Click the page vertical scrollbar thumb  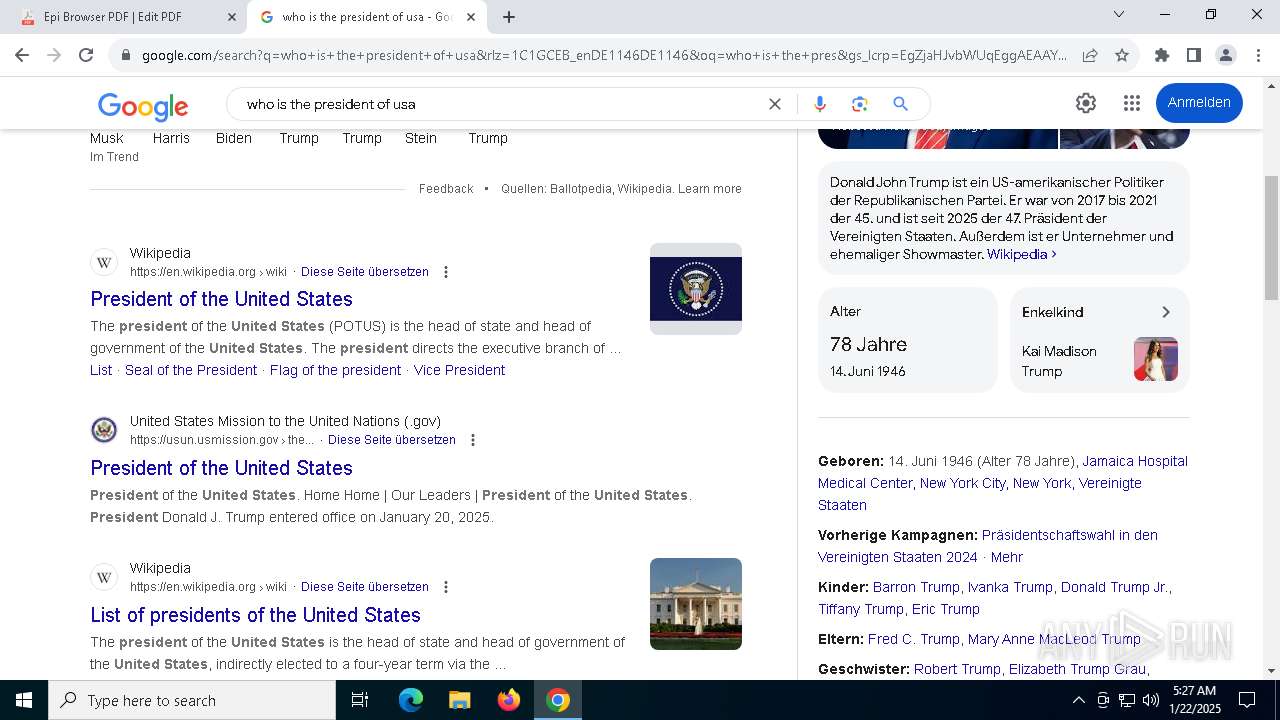pyautogui.click(x=1271, y=238)
